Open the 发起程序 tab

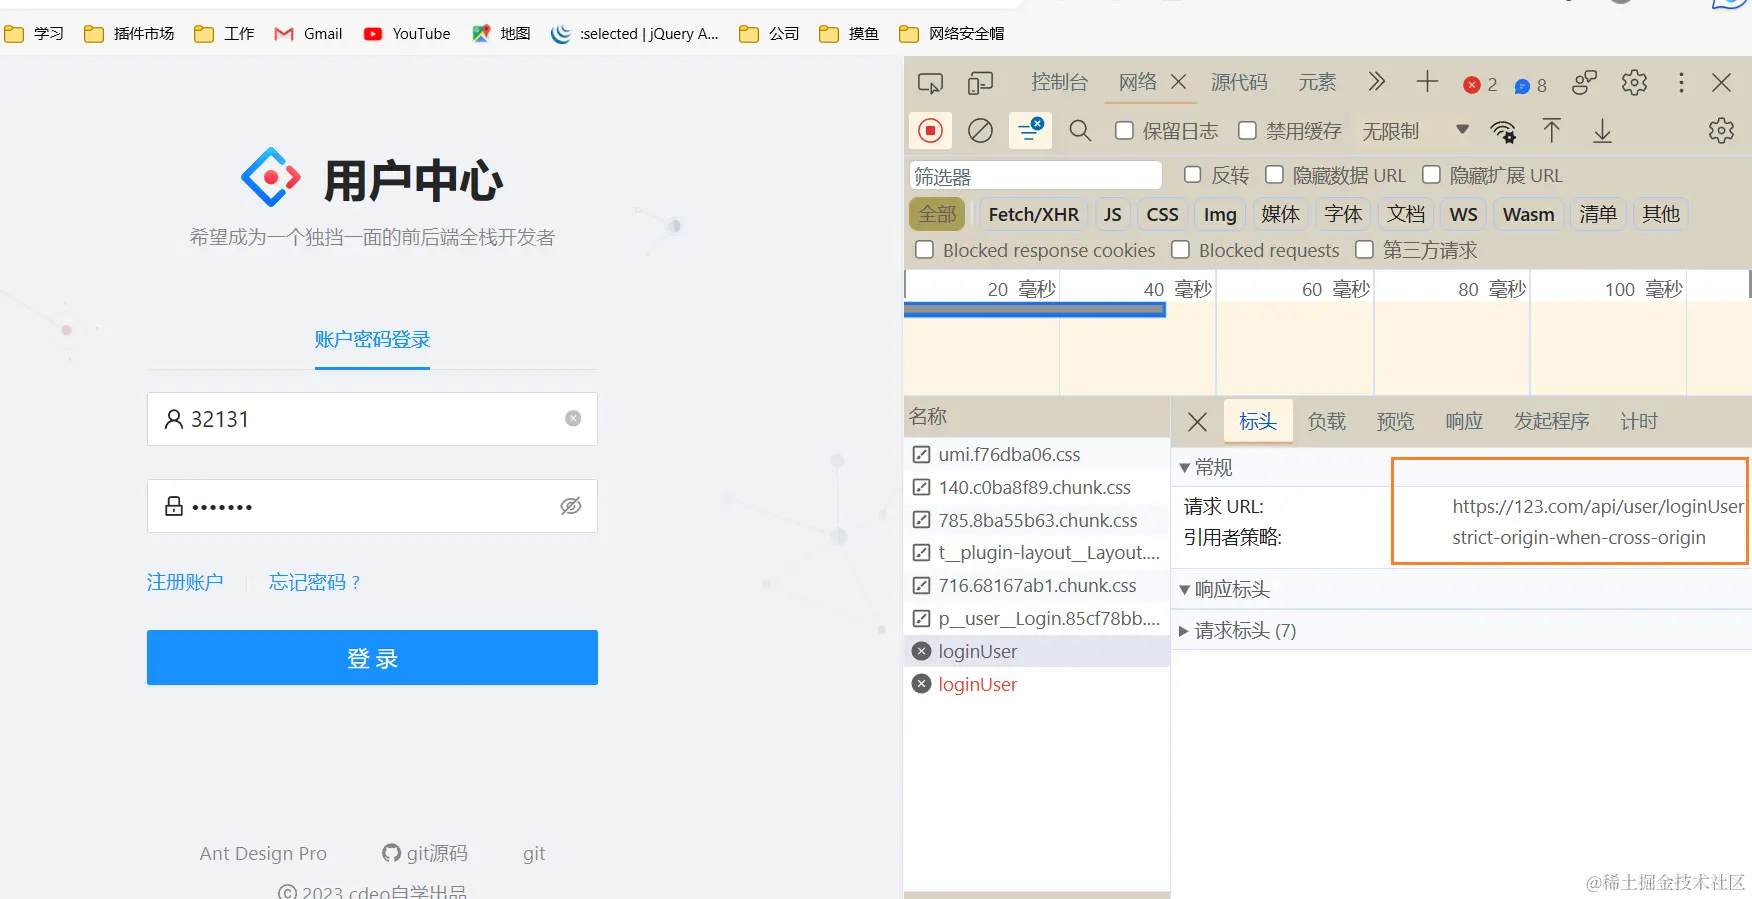1551,422
